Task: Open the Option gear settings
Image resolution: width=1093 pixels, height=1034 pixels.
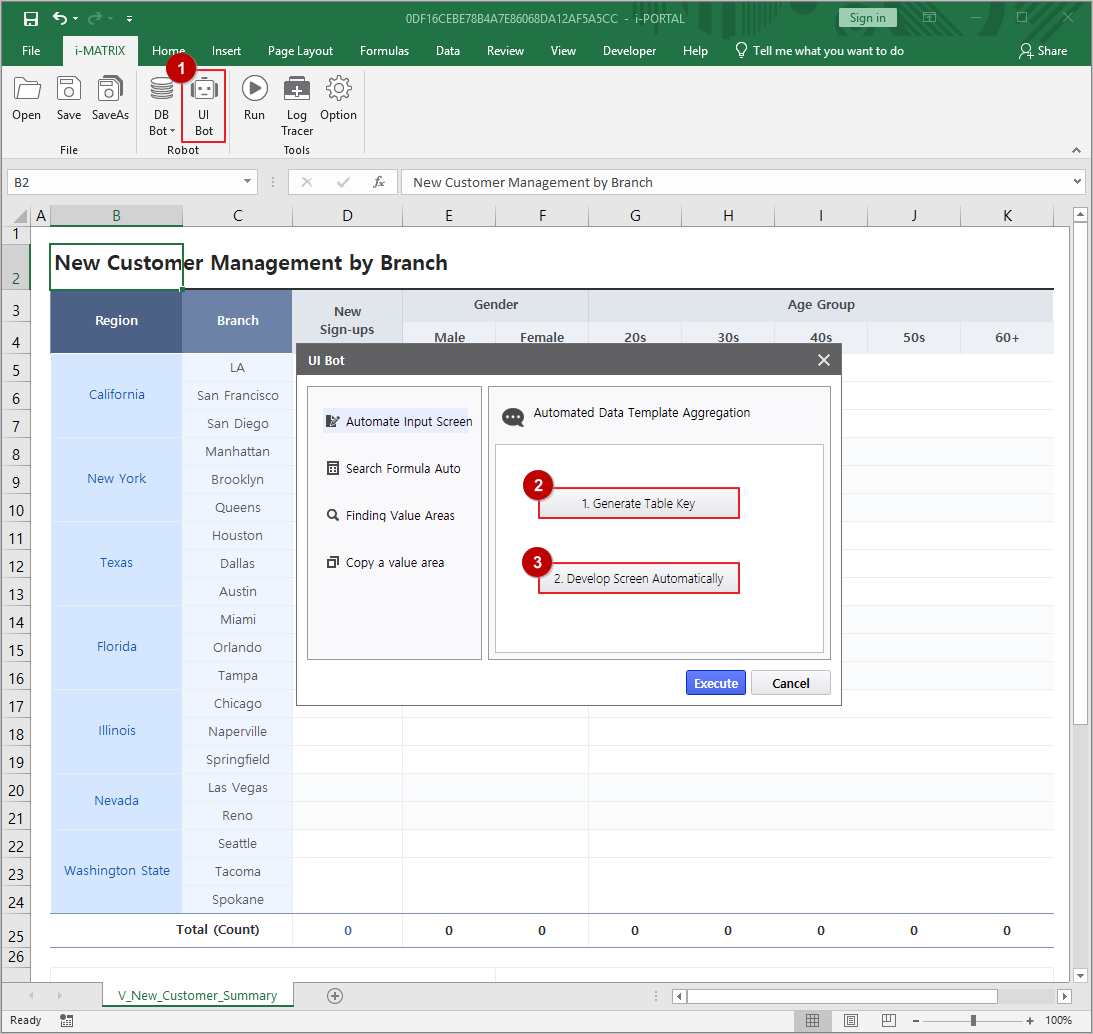Action: (x=338, y=99)
